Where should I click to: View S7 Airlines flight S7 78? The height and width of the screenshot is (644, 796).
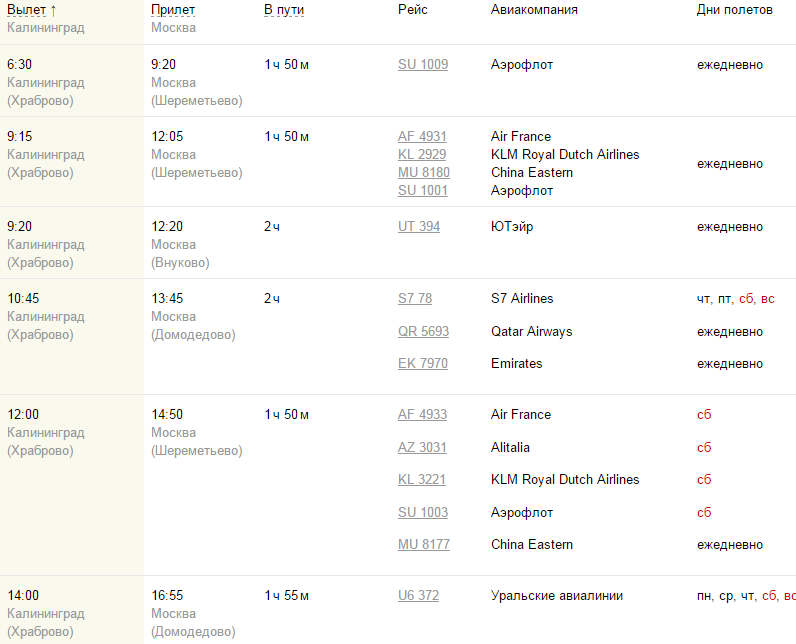415,299
